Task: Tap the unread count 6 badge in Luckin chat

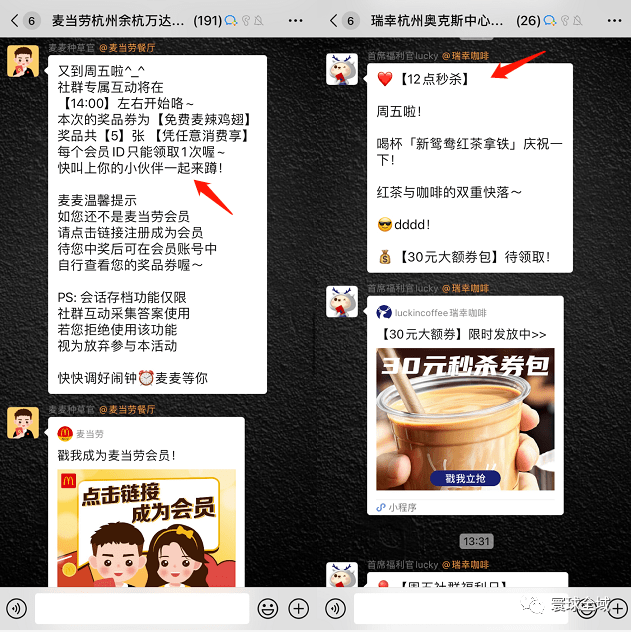Action: pyautogui.click(x=351, y=21)
